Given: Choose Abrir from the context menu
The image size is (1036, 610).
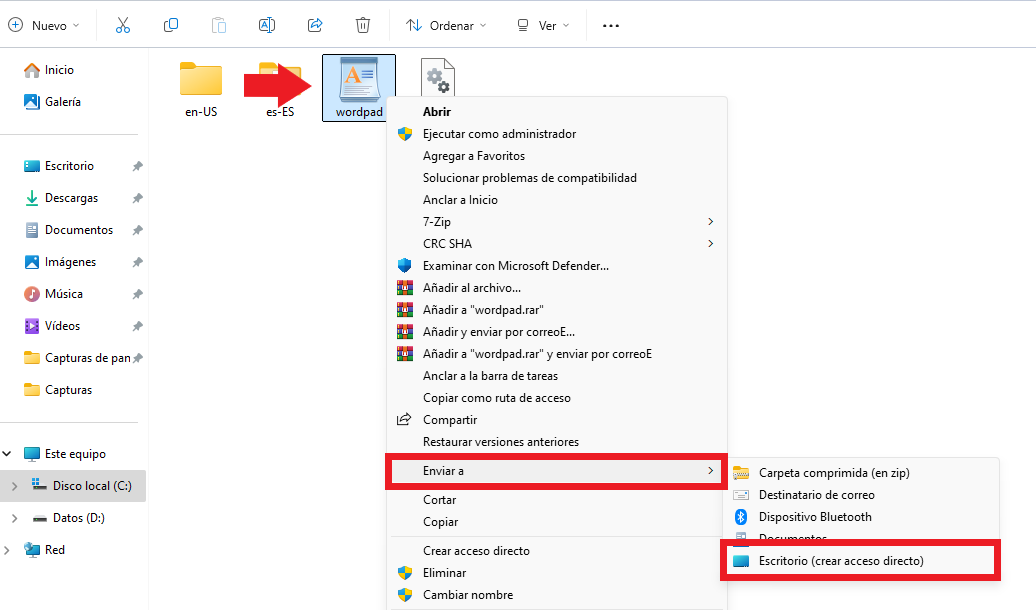Looking at the screenshot, I should pyautogui.click(x=556, y=112).
